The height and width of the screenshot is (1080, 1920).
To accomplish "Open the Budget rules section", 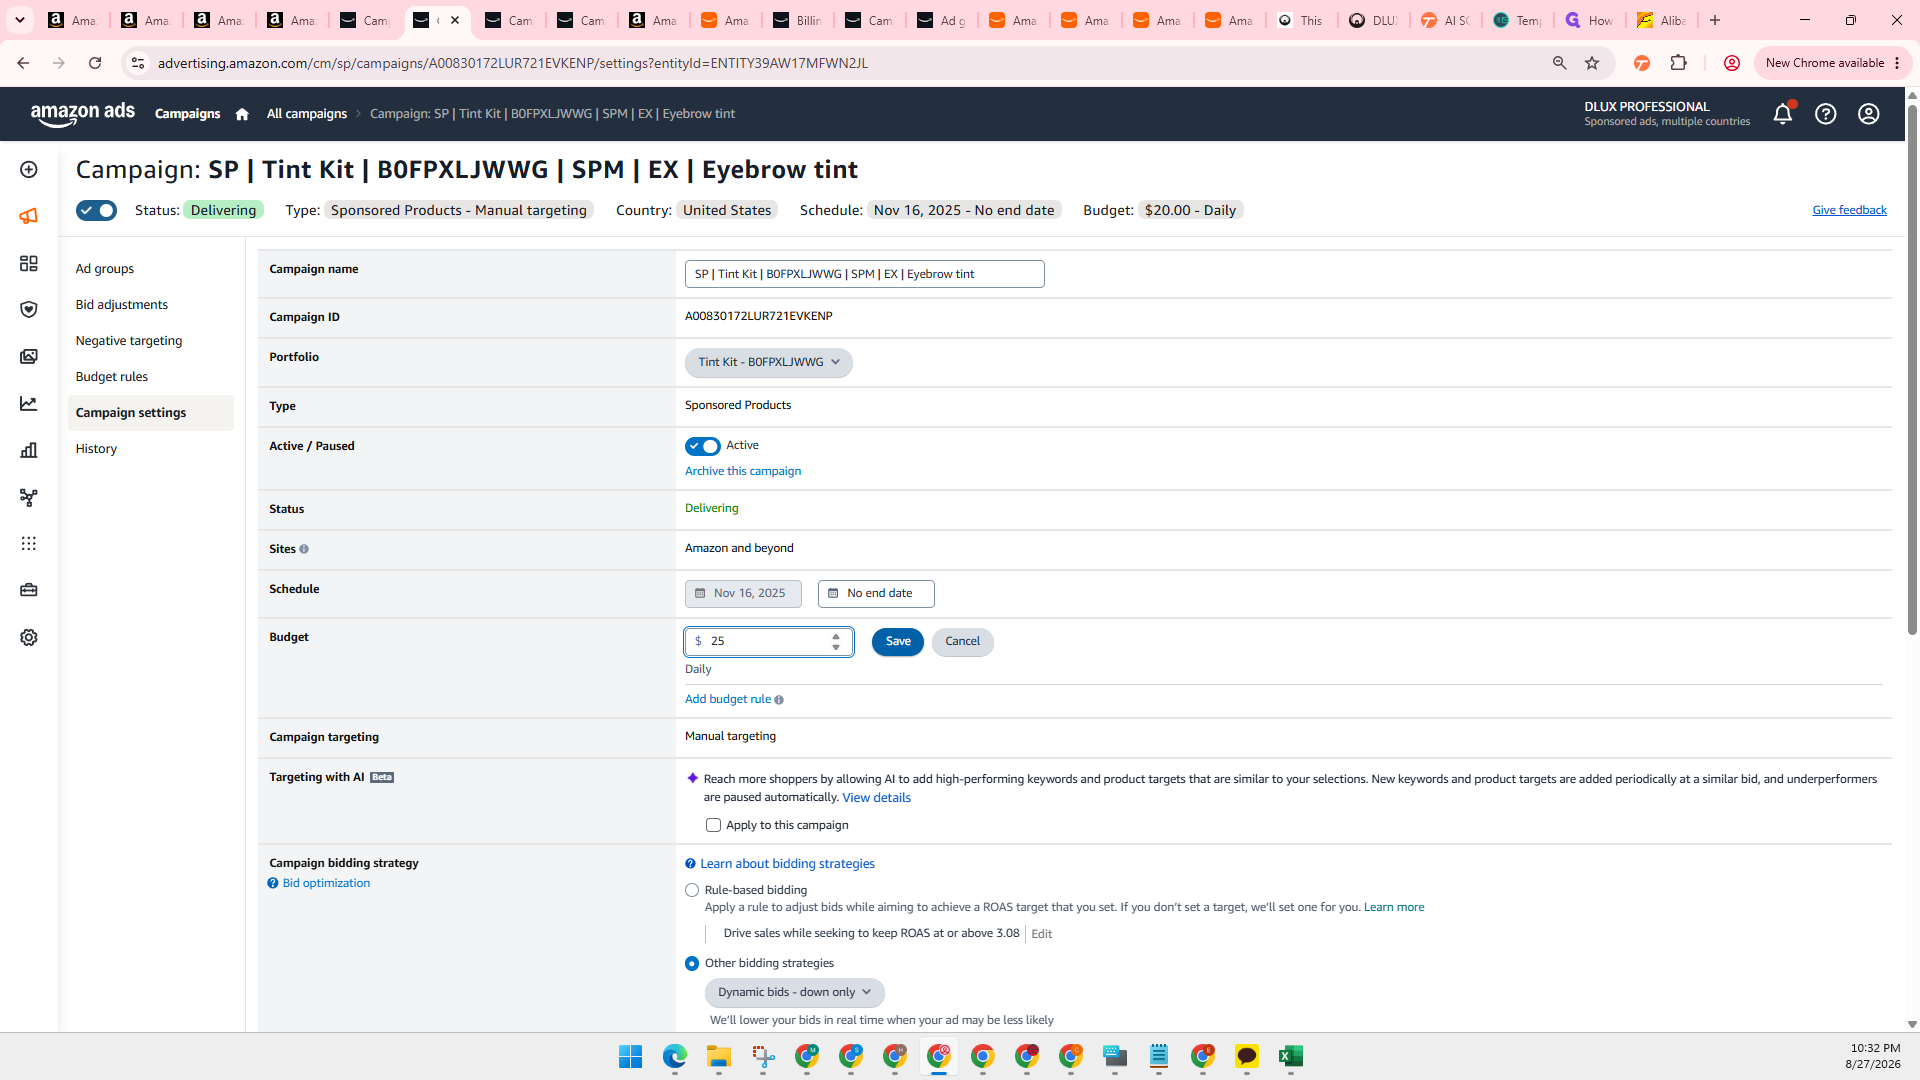I will coord(112,377).
